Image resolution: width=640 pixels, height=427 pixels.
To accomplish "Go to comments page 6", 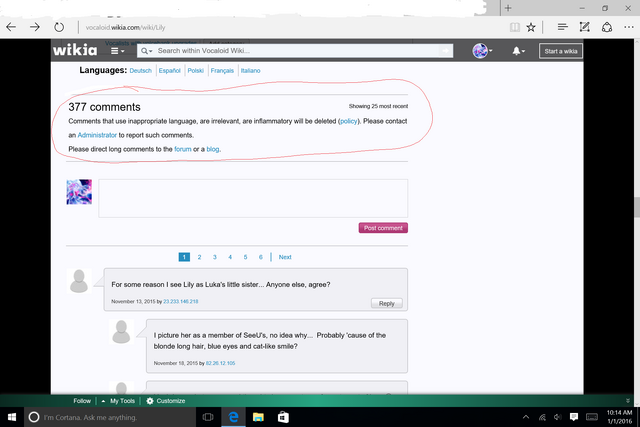I will click(x=260, y=257).
